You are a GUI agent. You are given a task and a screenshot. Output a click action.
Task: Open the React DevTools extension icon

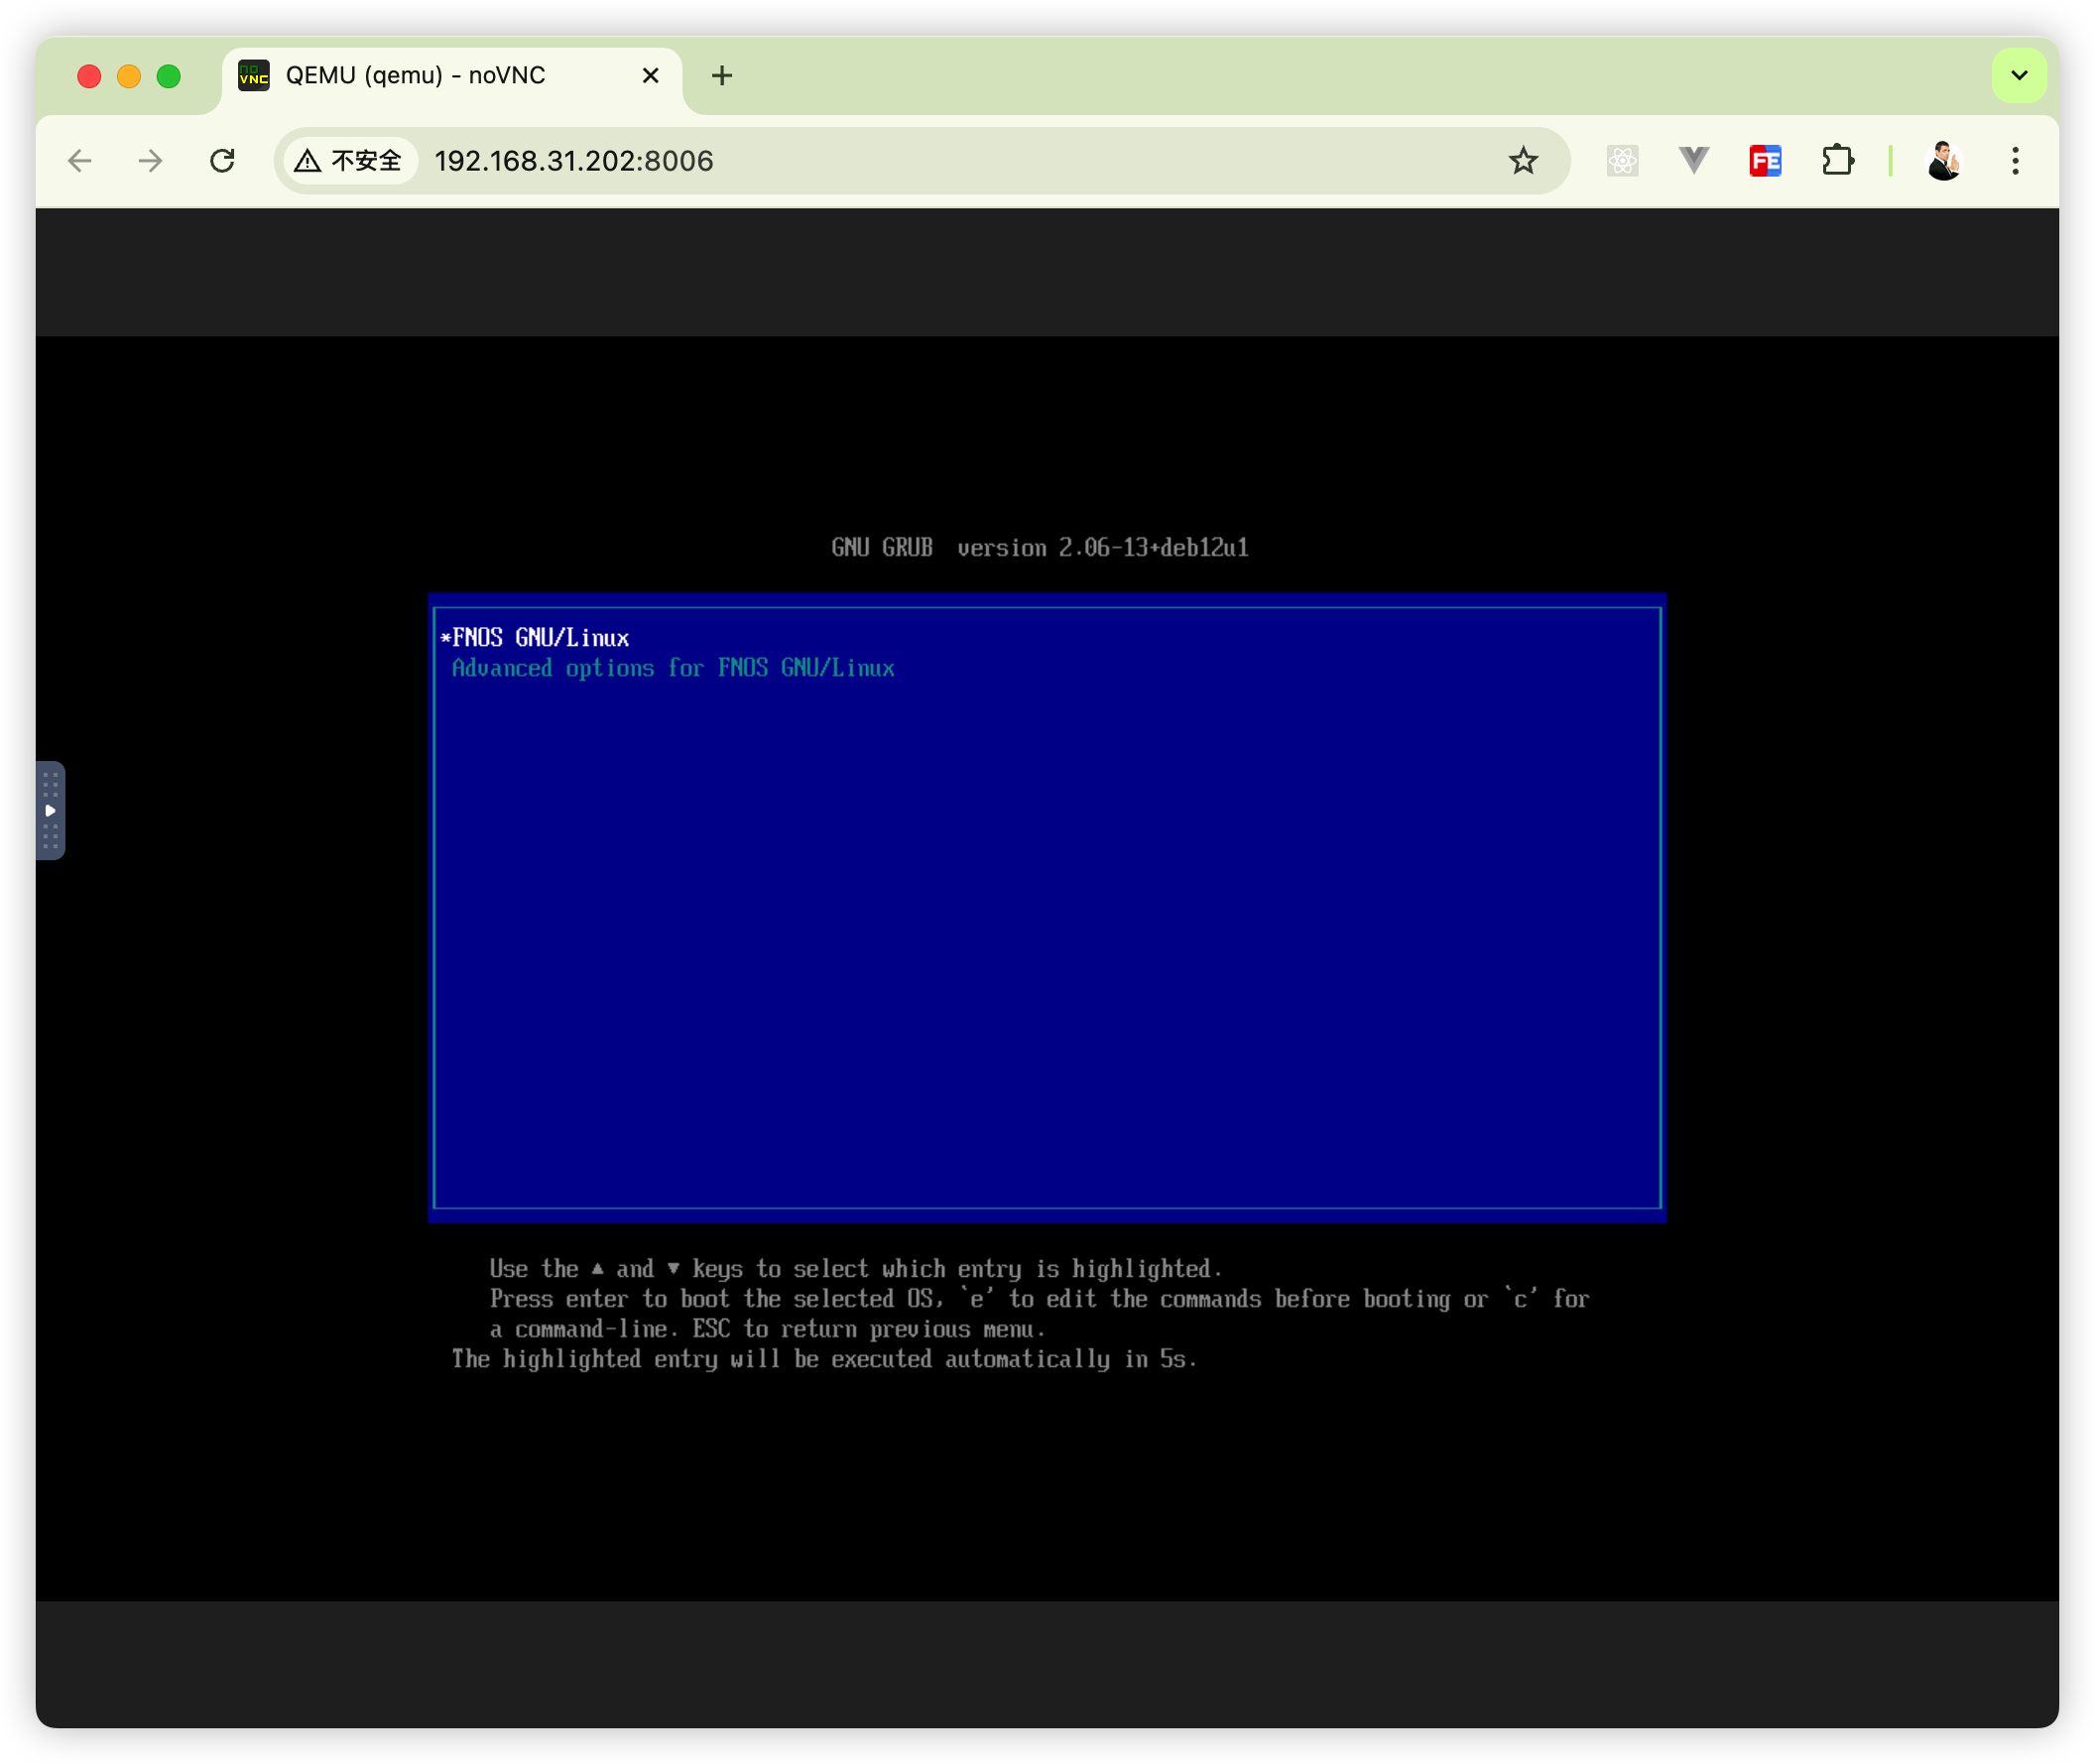pos(1621,161)
